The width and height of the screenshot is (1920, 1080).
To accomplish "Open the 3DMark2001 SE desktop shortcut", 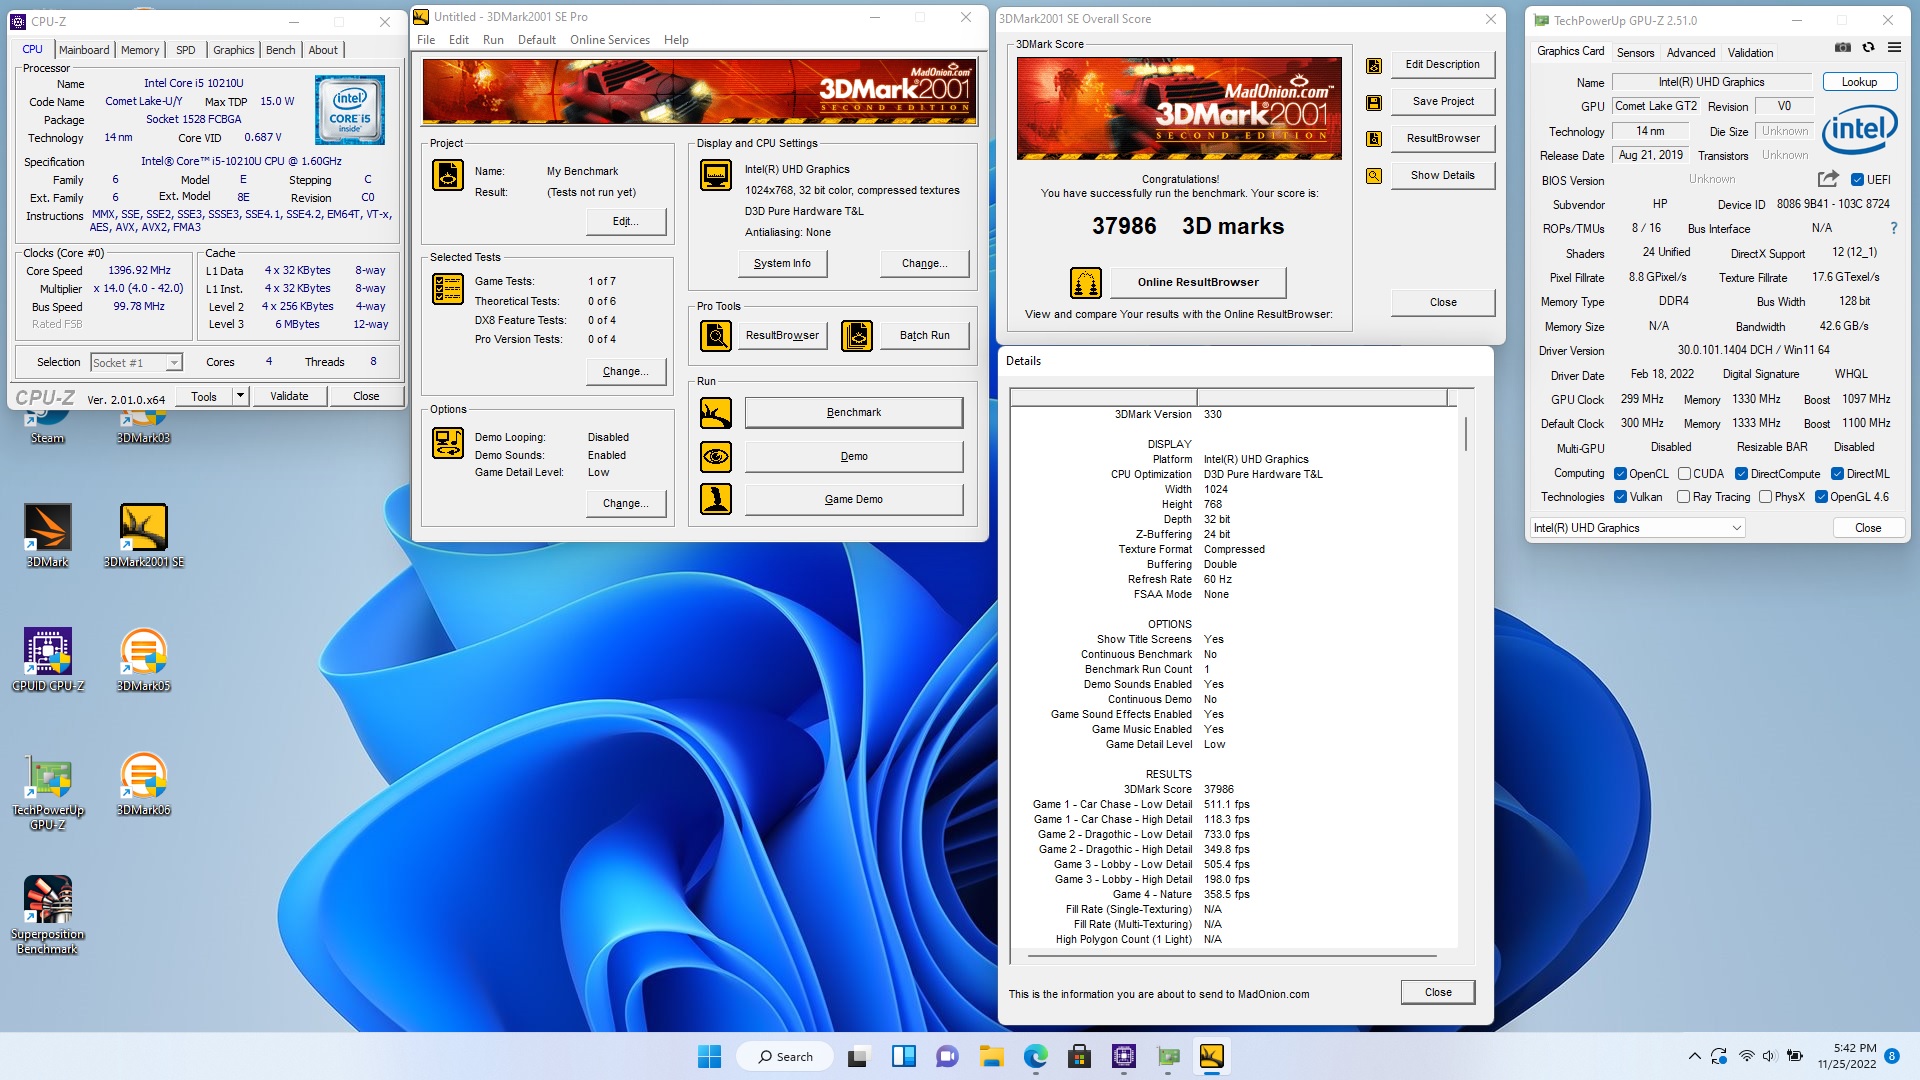I will [144, 536].
